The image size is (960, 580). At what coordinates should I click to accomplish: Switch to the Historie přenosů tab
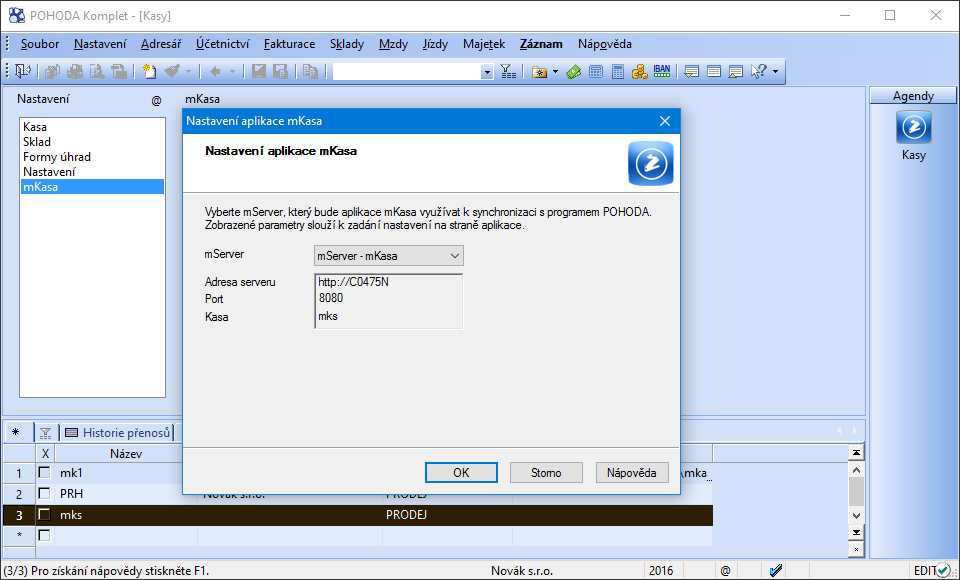[x=118, y=433]
